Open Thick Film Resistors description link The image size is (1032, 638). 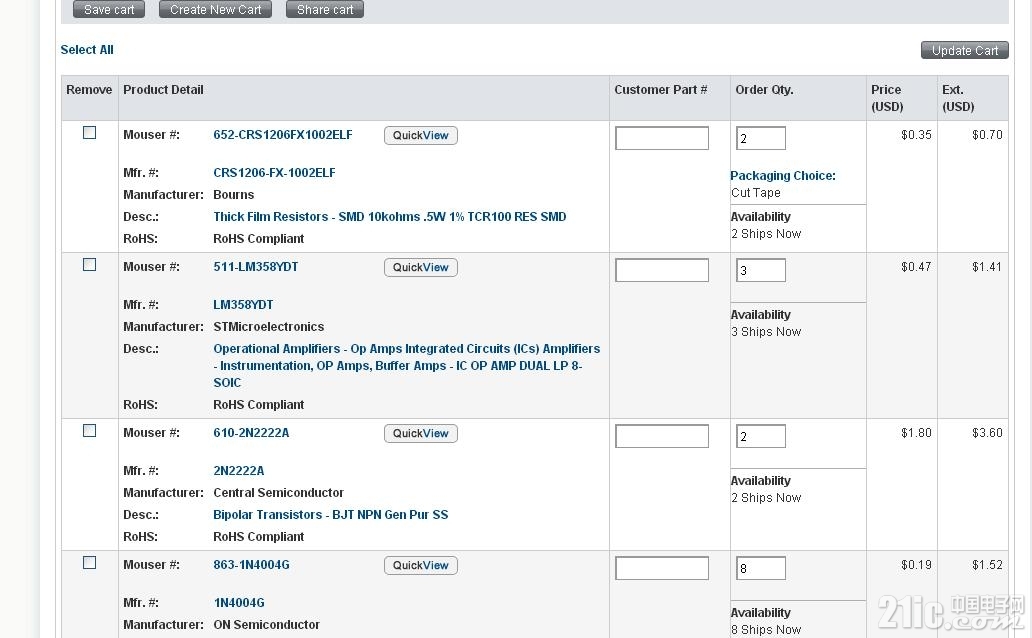coord(390,217)
